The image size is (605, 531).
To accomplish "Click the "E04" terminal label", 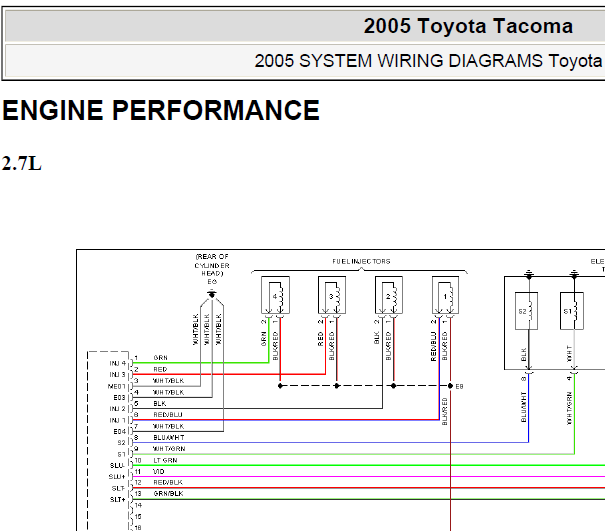I will 119,431.
